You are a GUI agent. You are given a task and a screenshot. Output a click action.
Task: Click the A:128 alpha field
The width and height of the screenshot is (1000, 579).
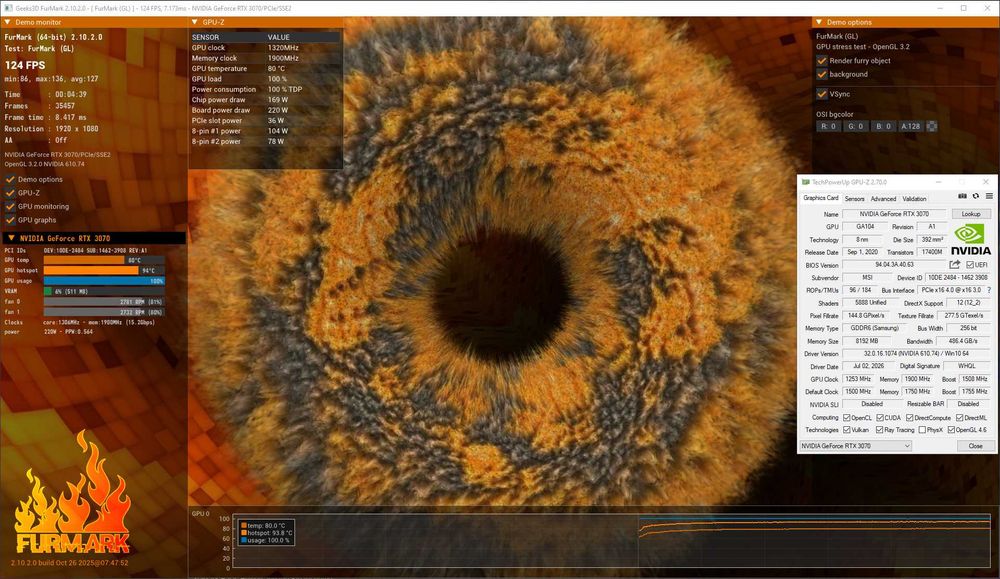[x=911, y=126]
